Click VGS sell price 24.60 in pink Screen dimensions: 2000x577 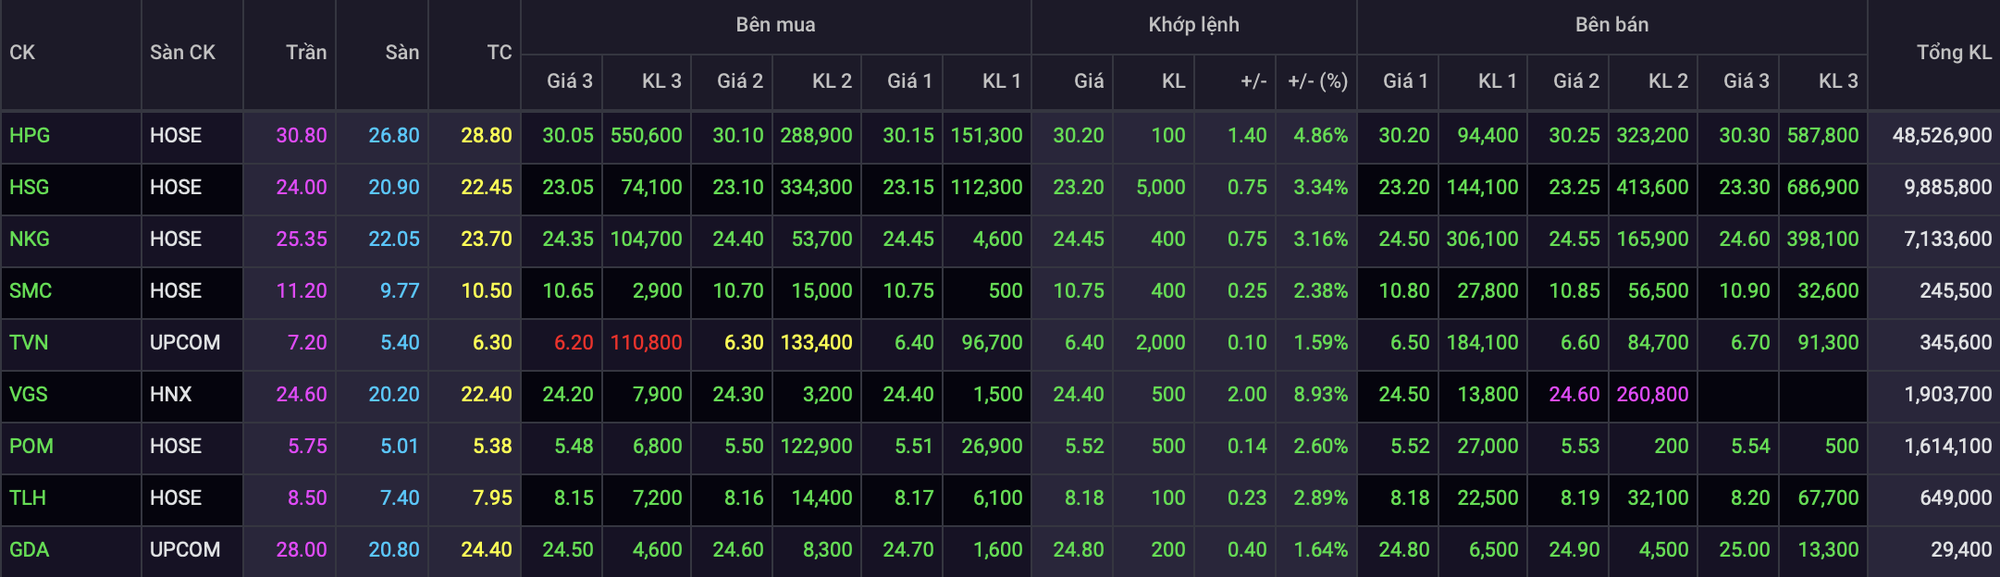coord(1574,394)
